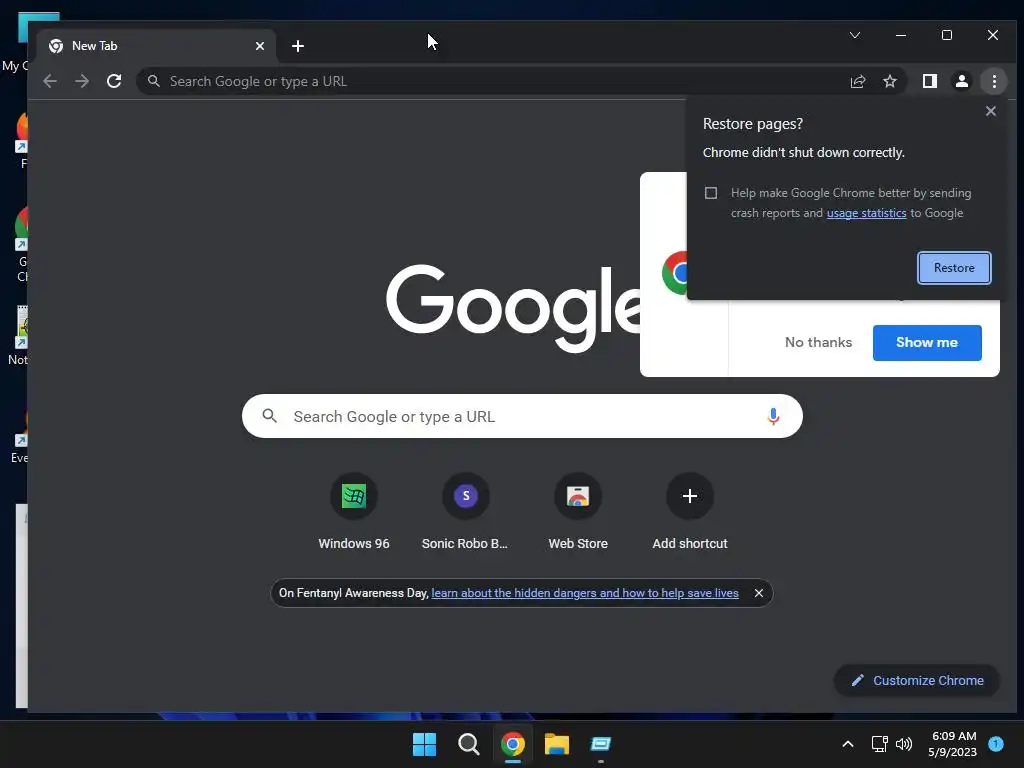
Task: Open taskbar Search
Action: (468, 744)
